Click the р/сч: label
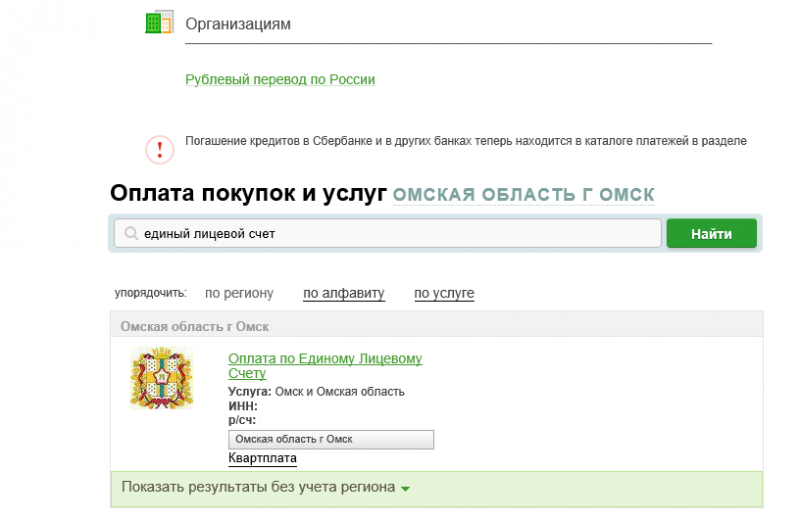Screen dimensions: 800x520 242,420
